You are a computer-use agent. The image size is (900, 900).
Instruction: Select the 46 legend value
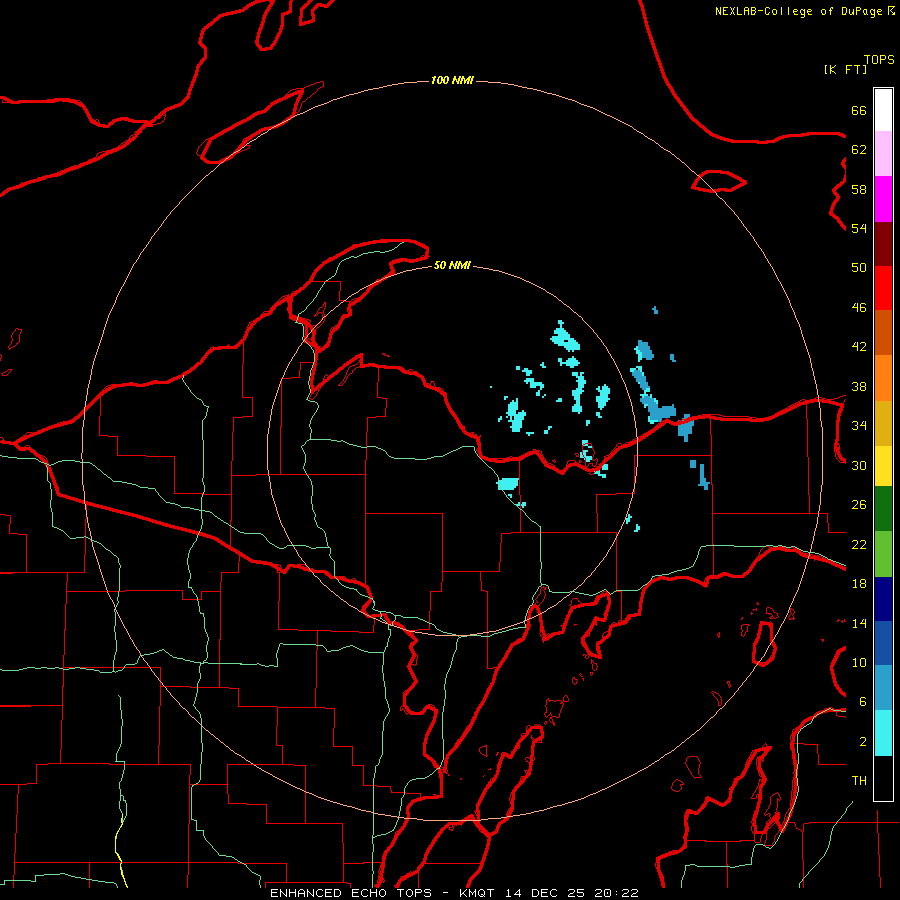click(859, 308)
